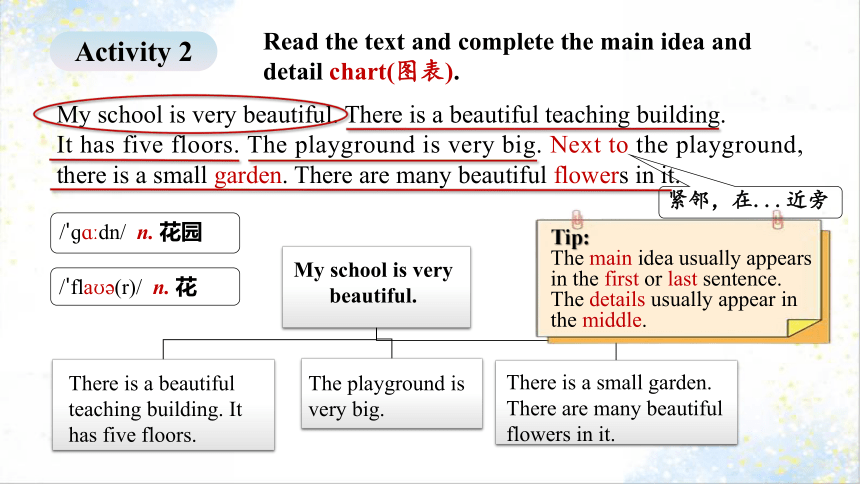Viewport: 860px width, 484px height.
Task: Click the callout '紧邻，在...近旁'
Action: [x=750, y=201]
